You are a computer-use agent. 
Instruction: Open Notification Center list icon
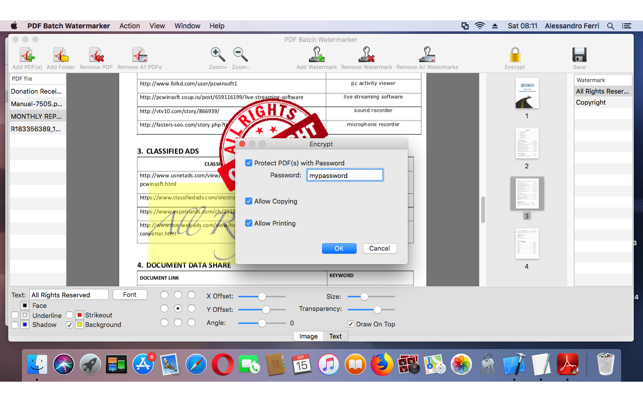pos(626,26)
